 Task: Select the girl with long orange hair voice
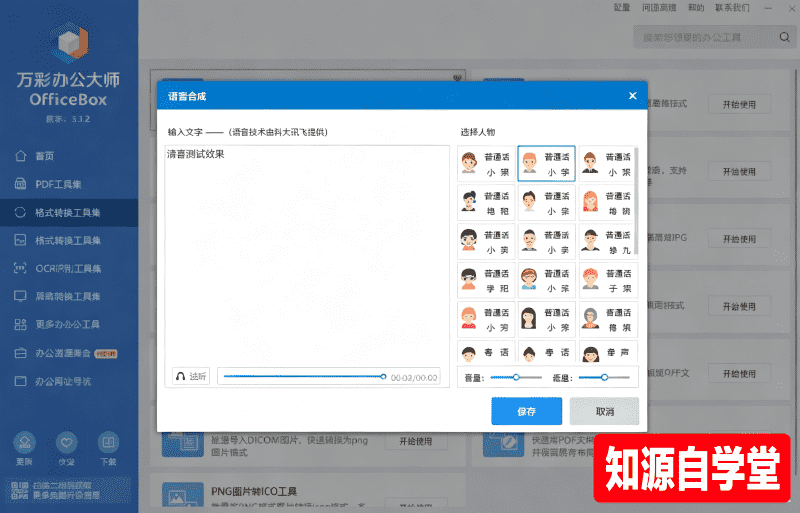tap(607, 203)
